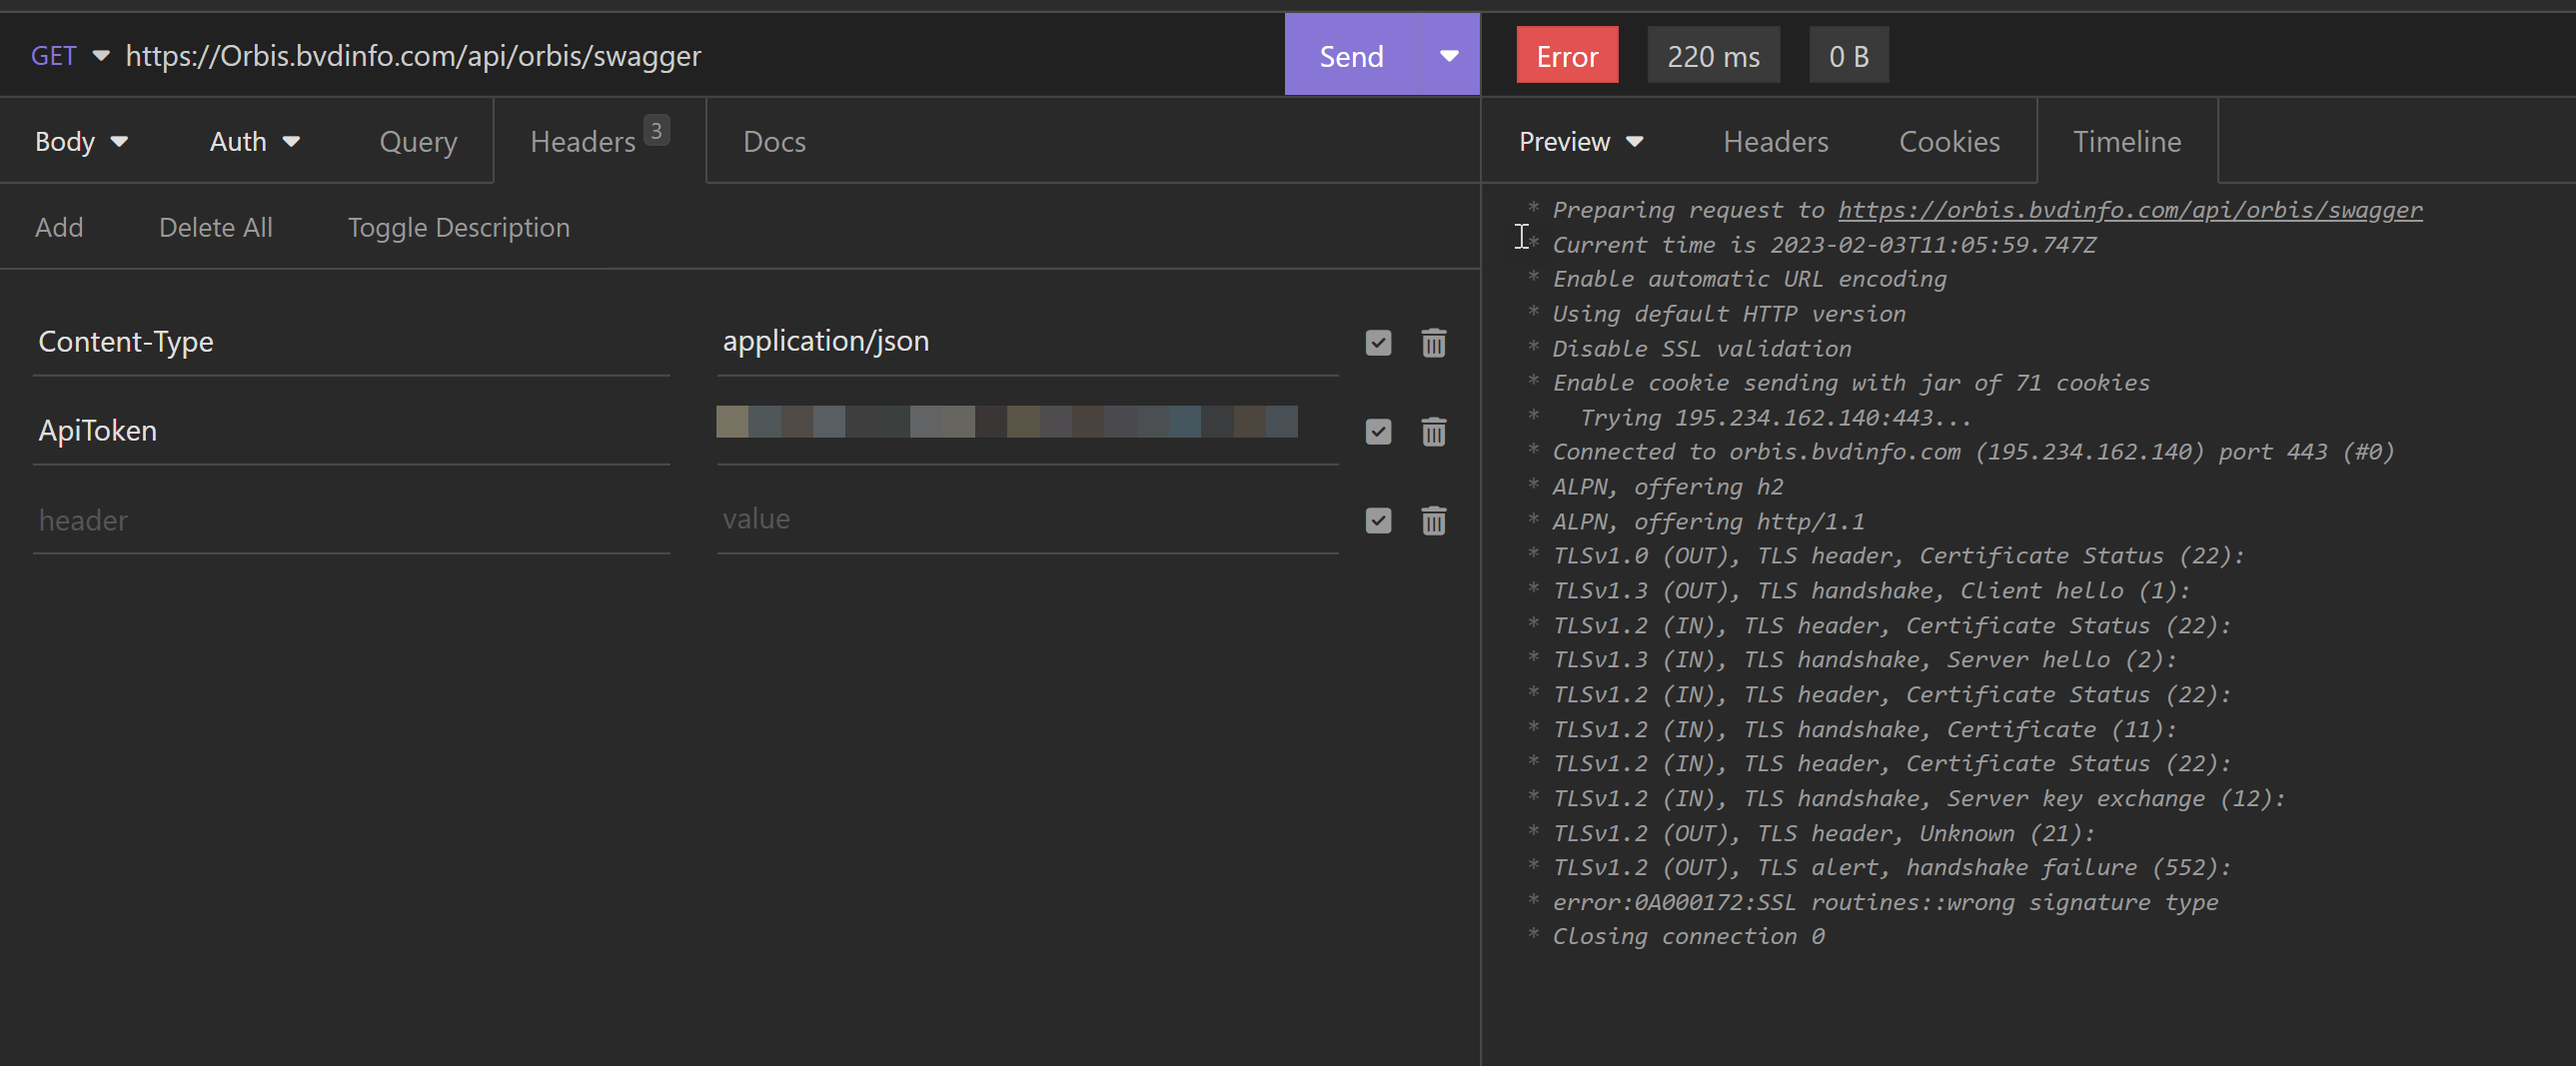Click the Send button
2576x1066 pixels.
(x=1350, y=56)
